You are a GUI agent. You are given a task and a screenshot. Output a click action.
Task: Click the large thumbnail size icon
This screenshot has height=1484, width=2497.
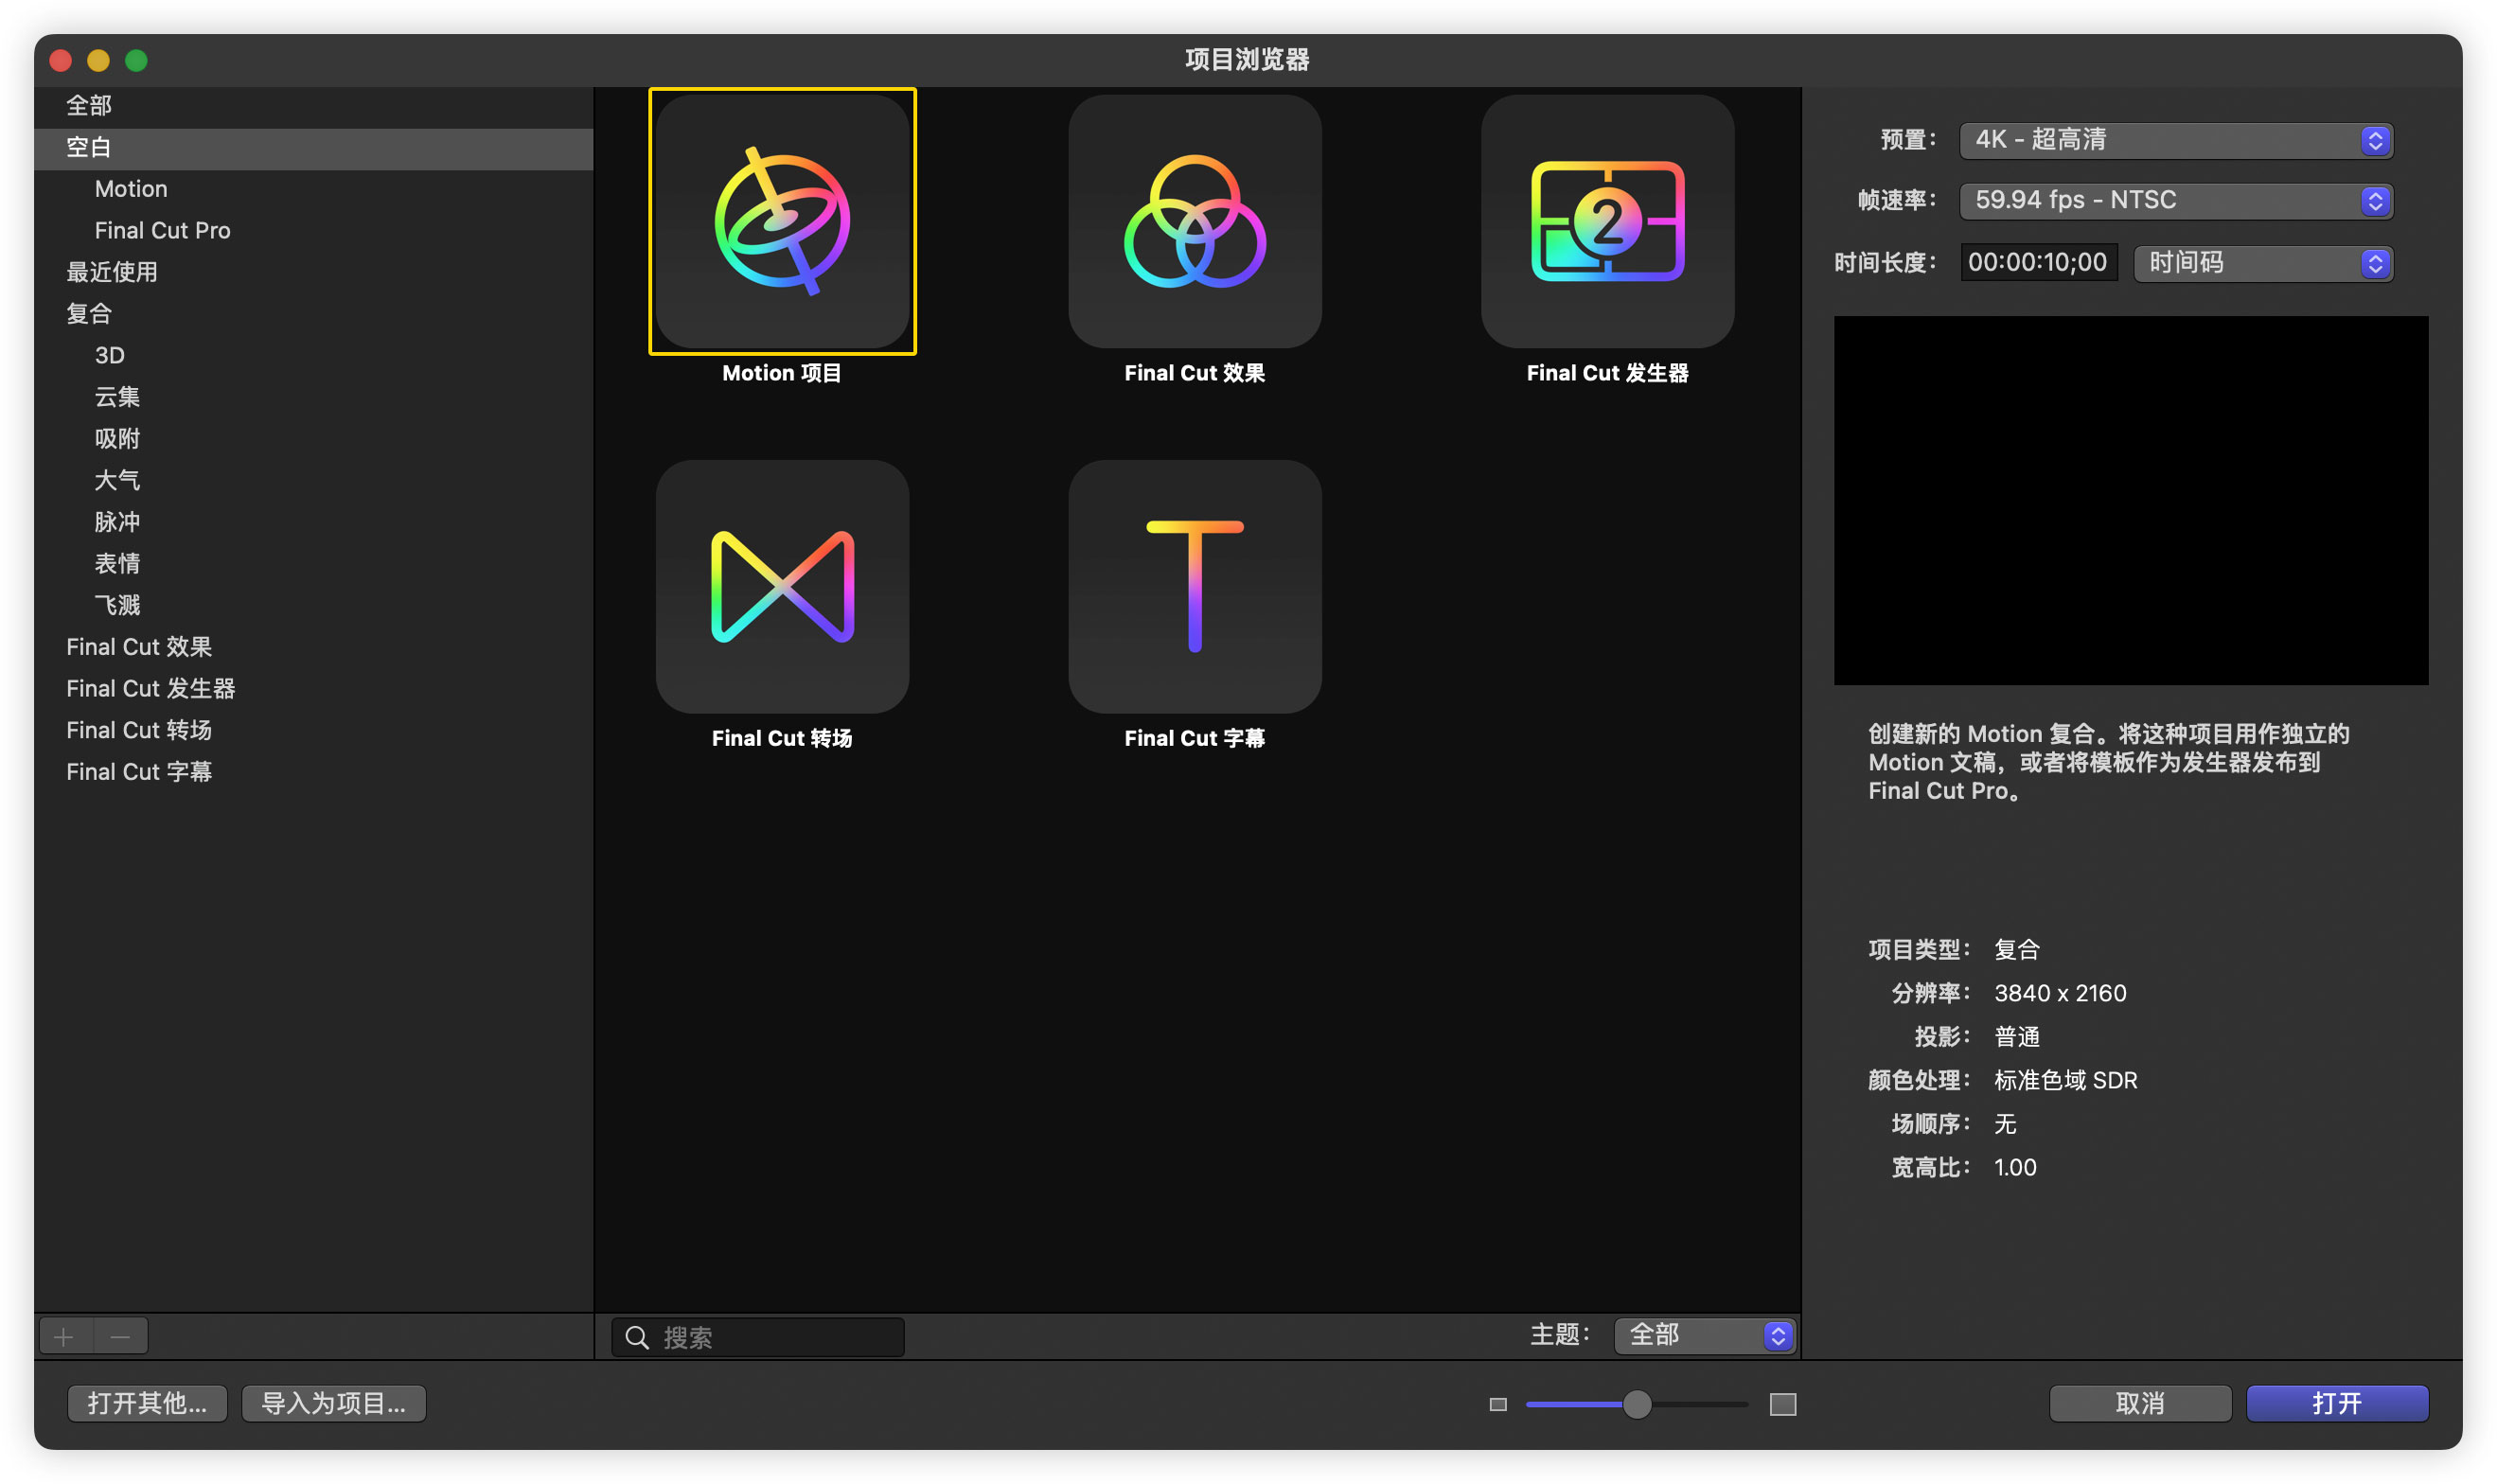coord(1782,1404)
